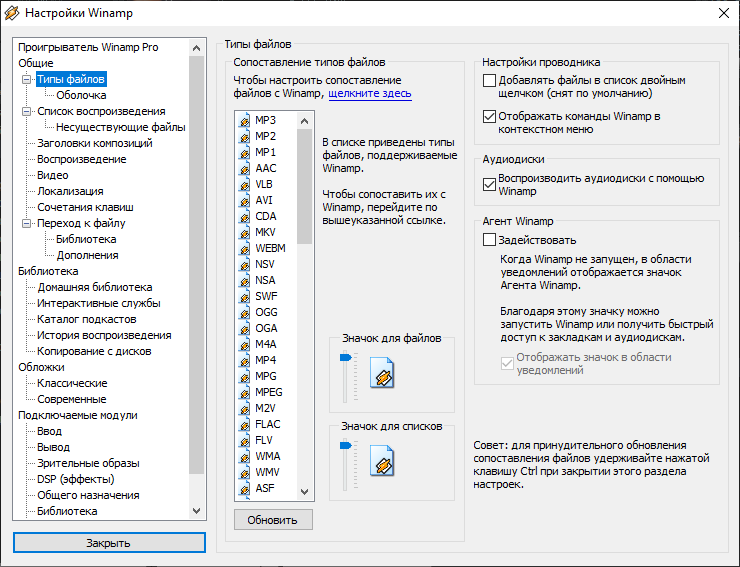Click the MP4 file type icon
The image size is (740, 567).
click(x=244, y=361)
